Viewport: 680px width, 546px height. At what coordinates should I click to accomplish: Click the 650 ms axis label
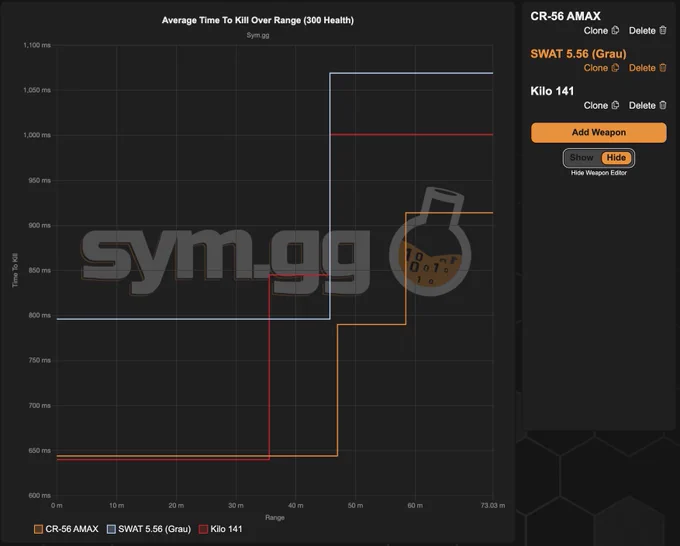tap(39, 451)
